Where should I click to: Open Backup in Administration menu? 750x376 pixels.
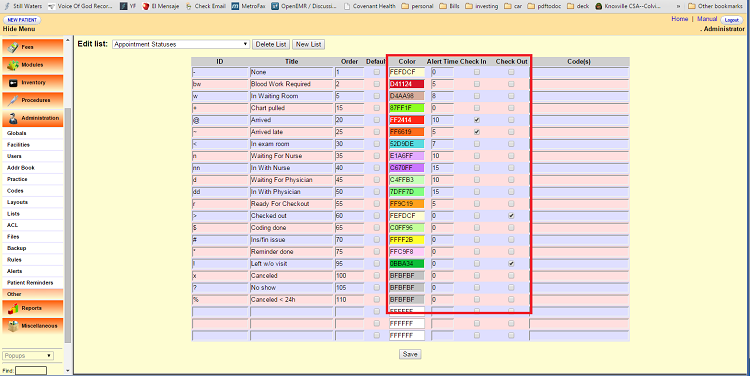point(16,248)
